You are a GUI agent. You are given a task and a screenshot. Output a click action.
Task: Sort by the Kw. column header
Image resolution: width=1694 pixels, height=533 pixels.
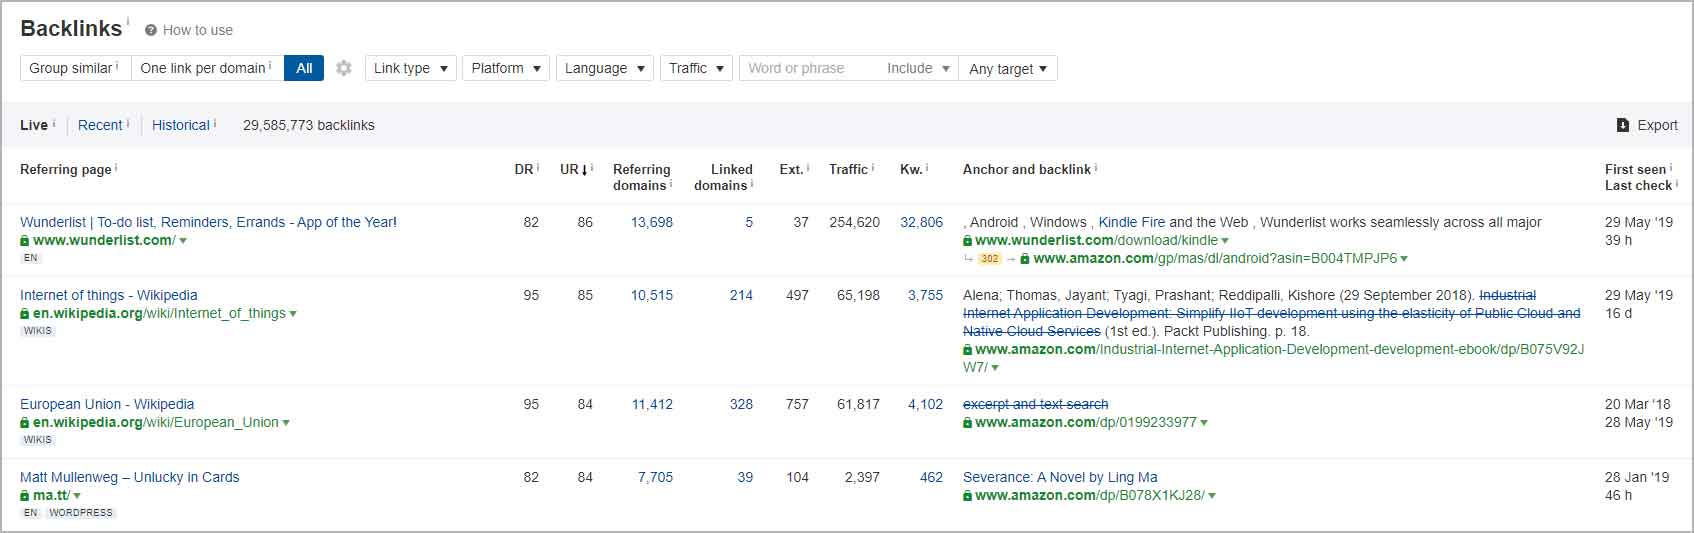[911, 169]
